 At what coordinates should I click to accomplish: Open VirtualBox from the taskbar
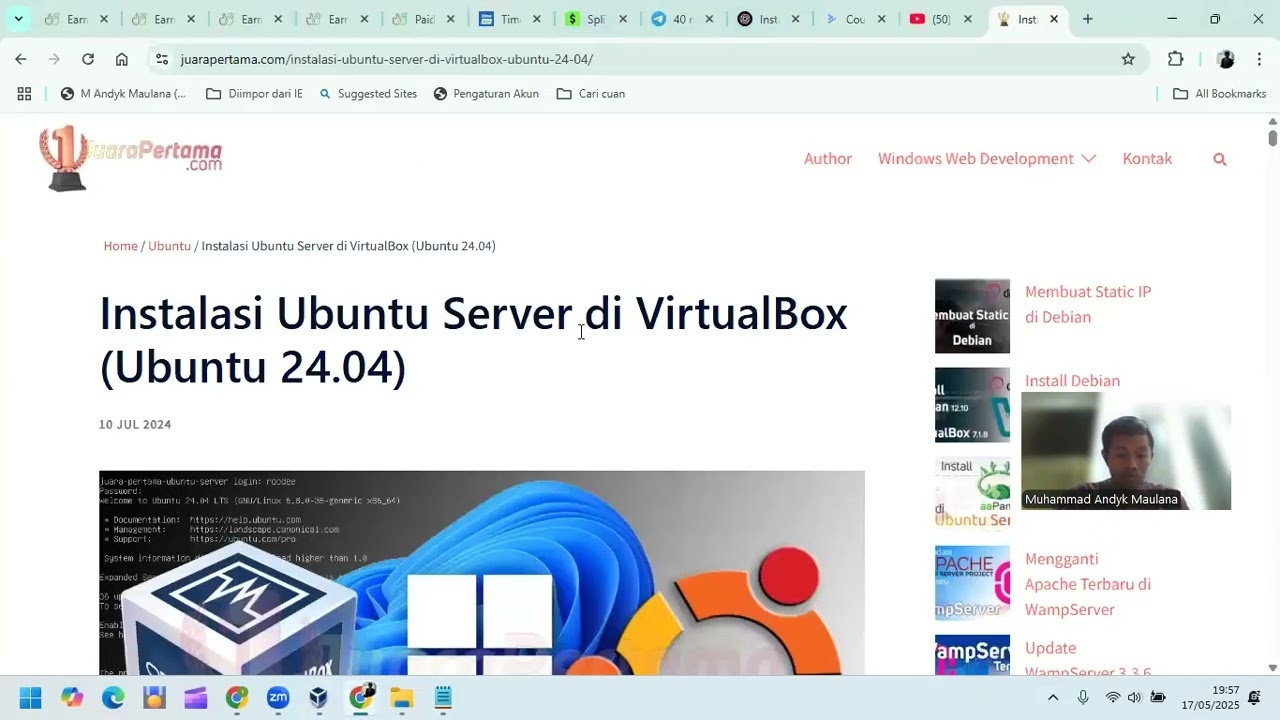[319, 697]
